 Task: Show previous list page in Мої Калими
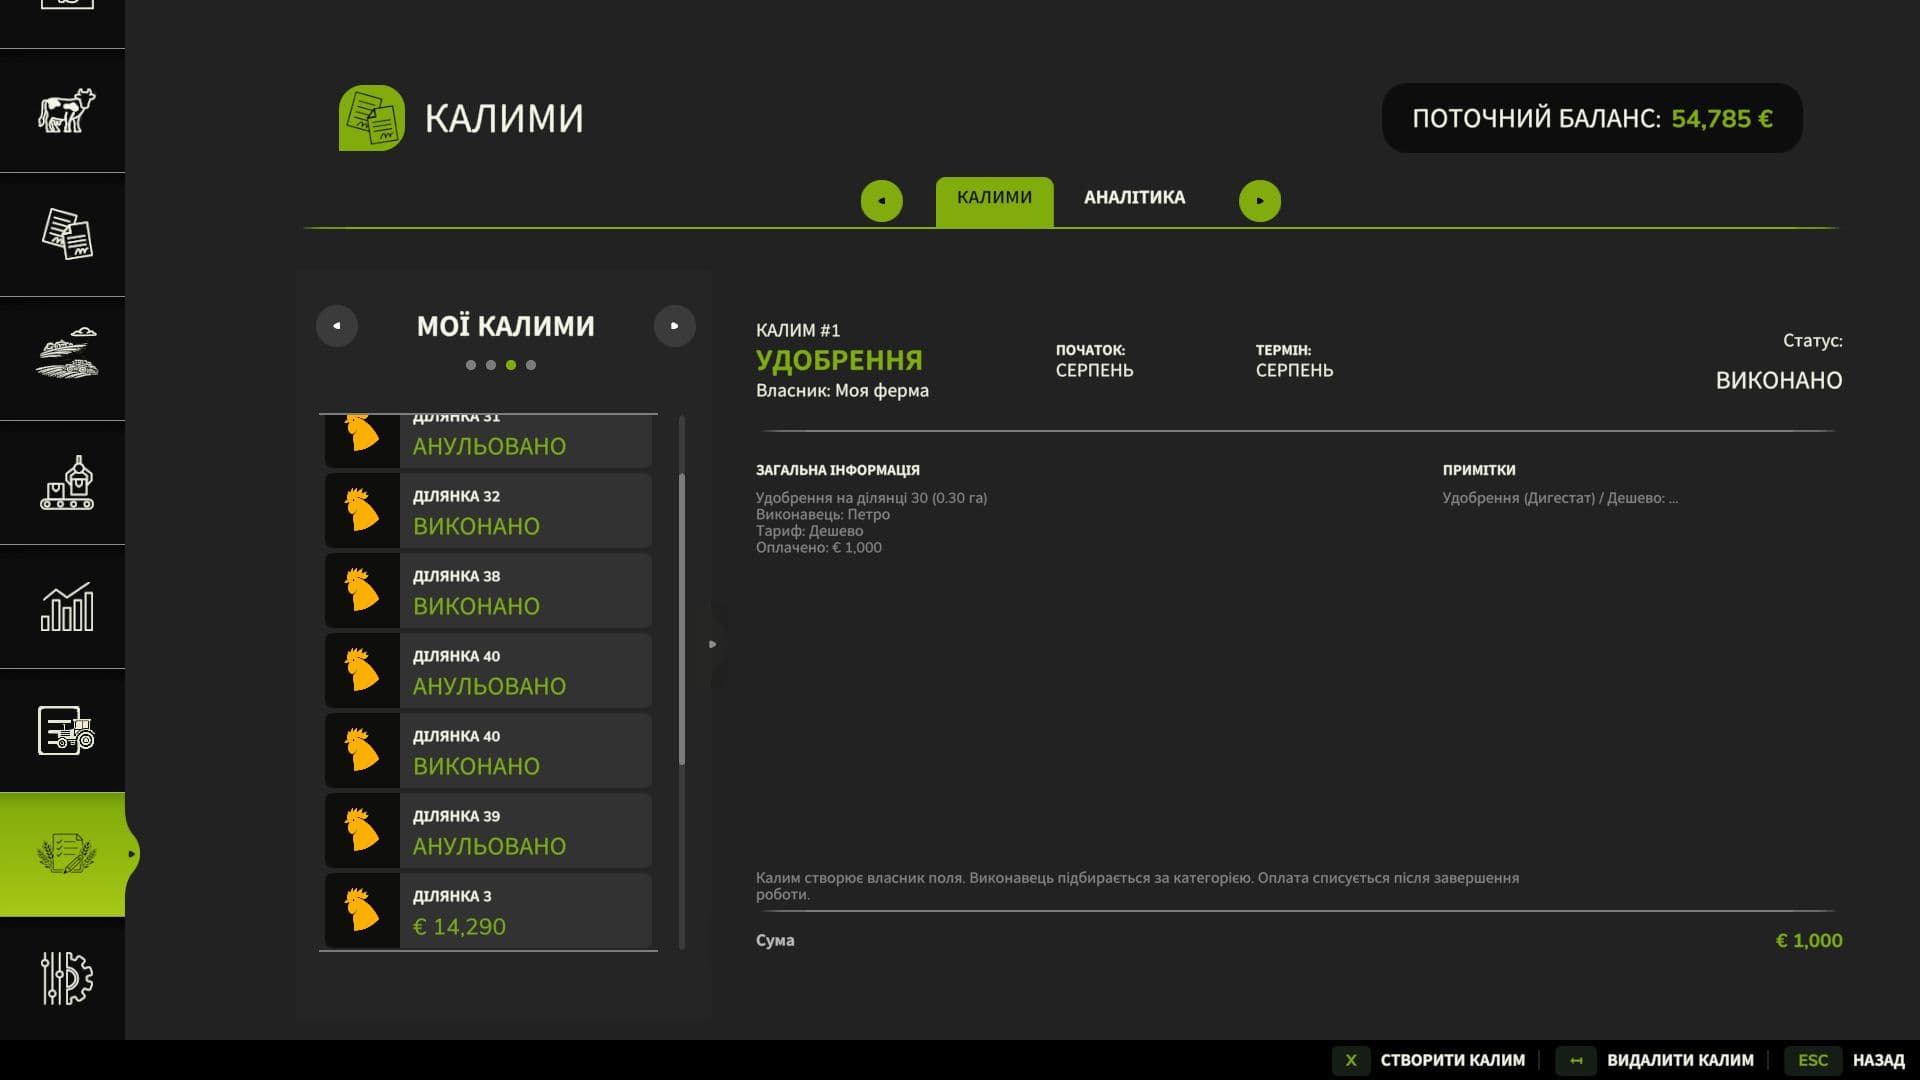point(337,326)
